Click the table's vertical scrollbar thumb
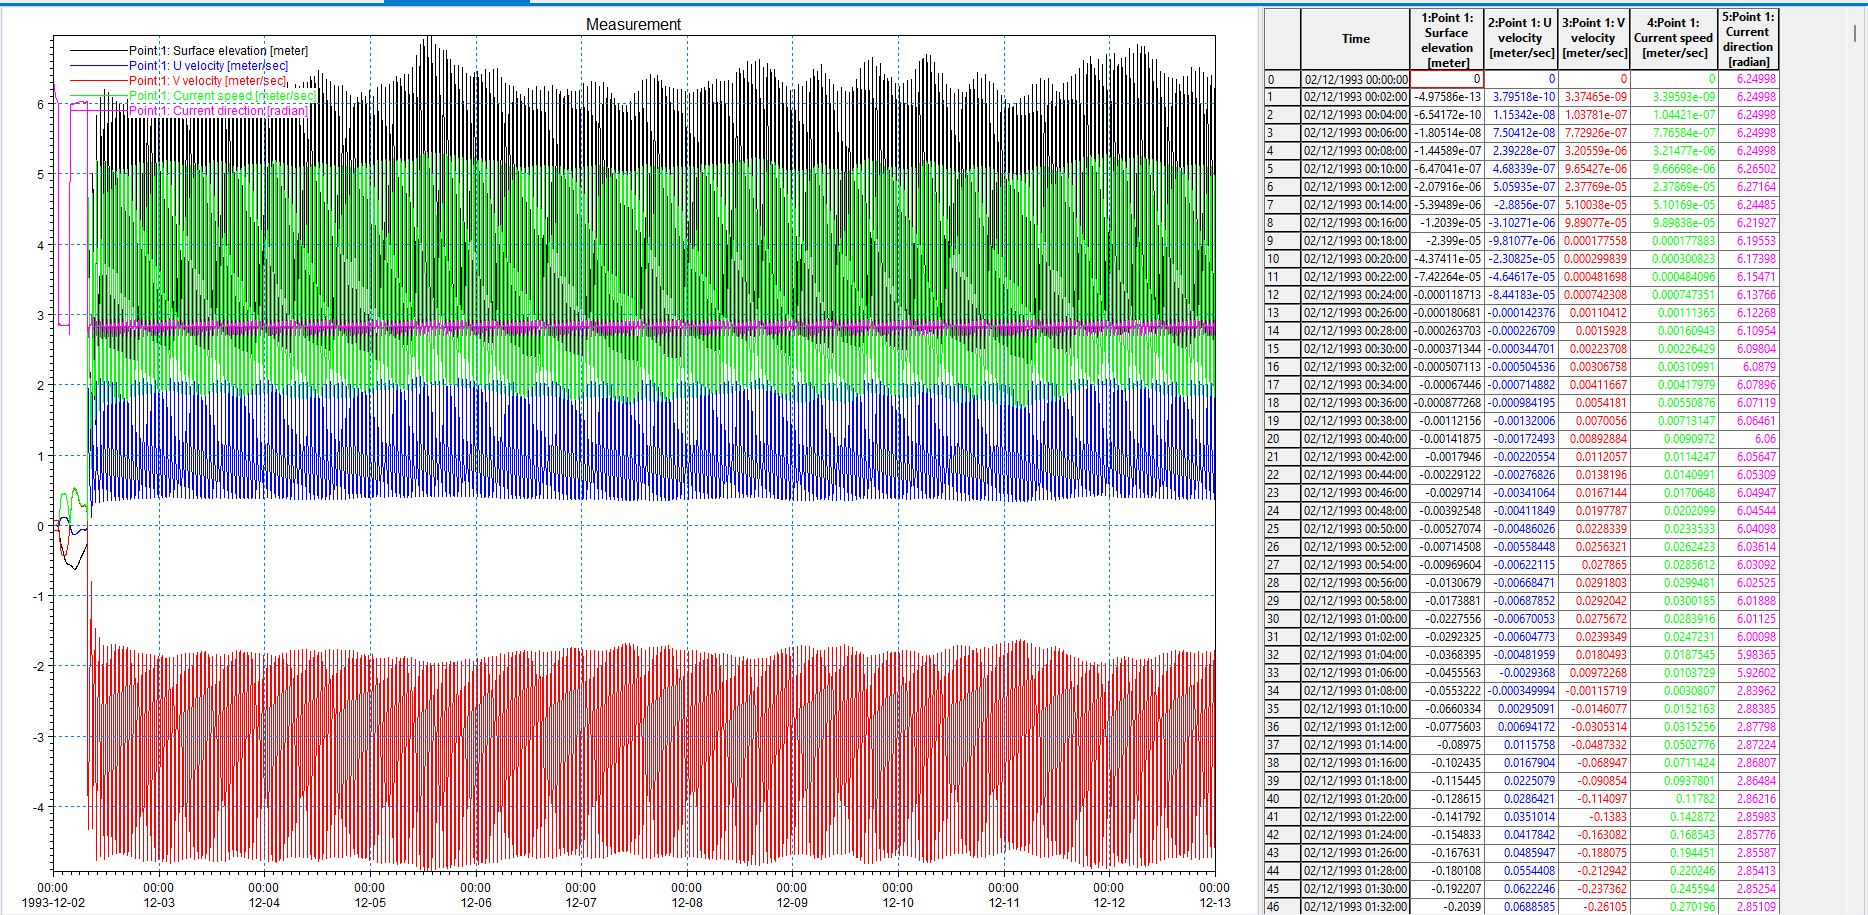The image size is (1868, 915). point(1854,32)
